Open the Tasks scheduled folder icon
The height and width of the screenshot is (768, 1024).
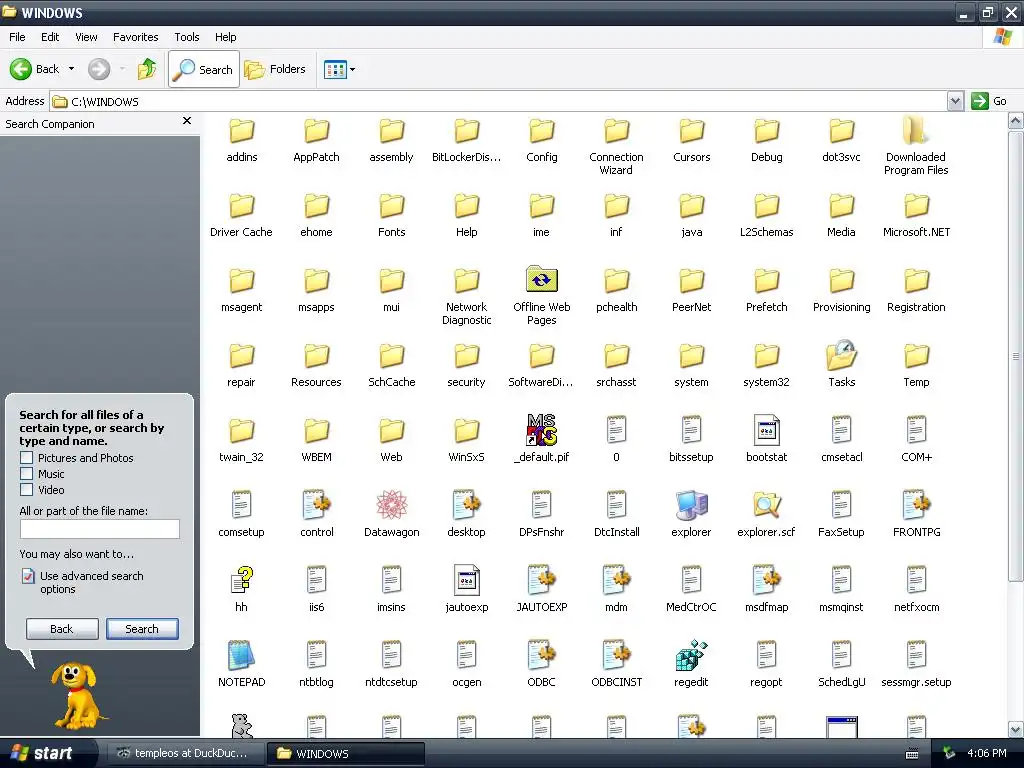click(841, 355)
